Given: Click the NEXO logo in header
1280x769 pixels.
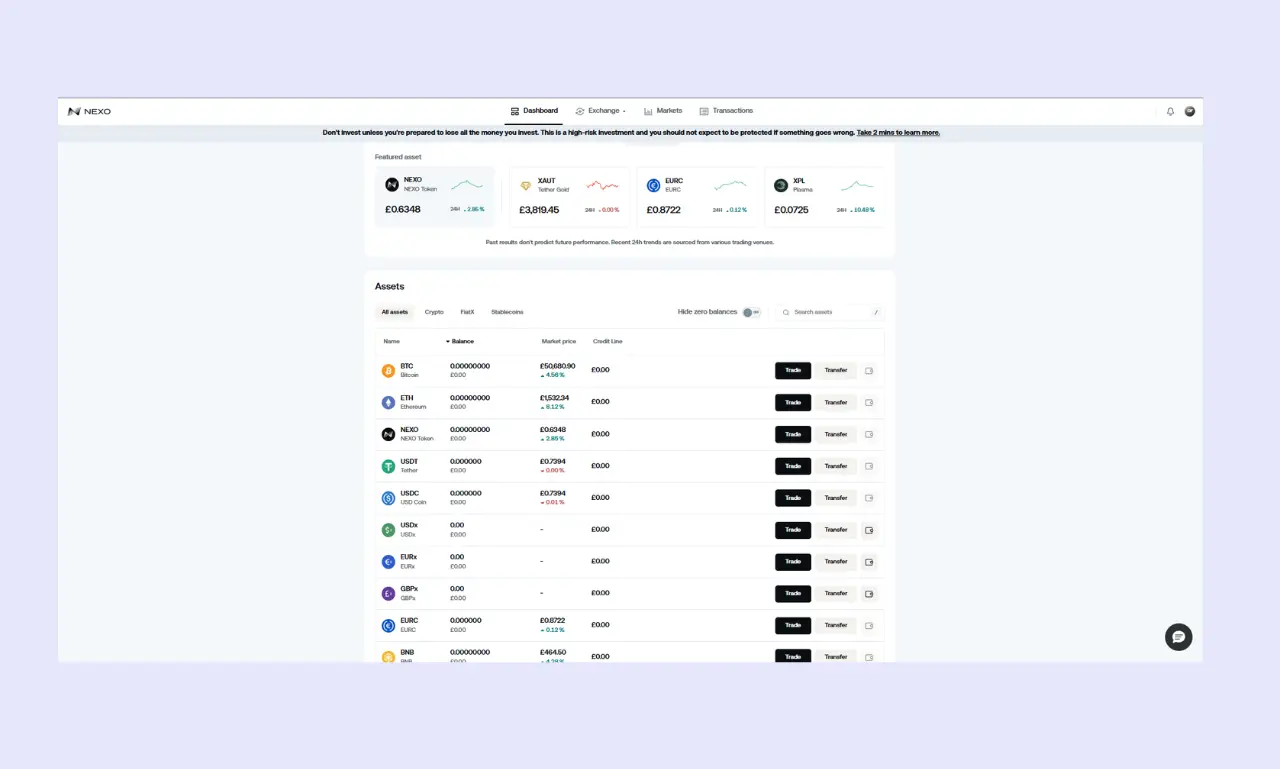Looking at the screenshot, I should 89,111.
